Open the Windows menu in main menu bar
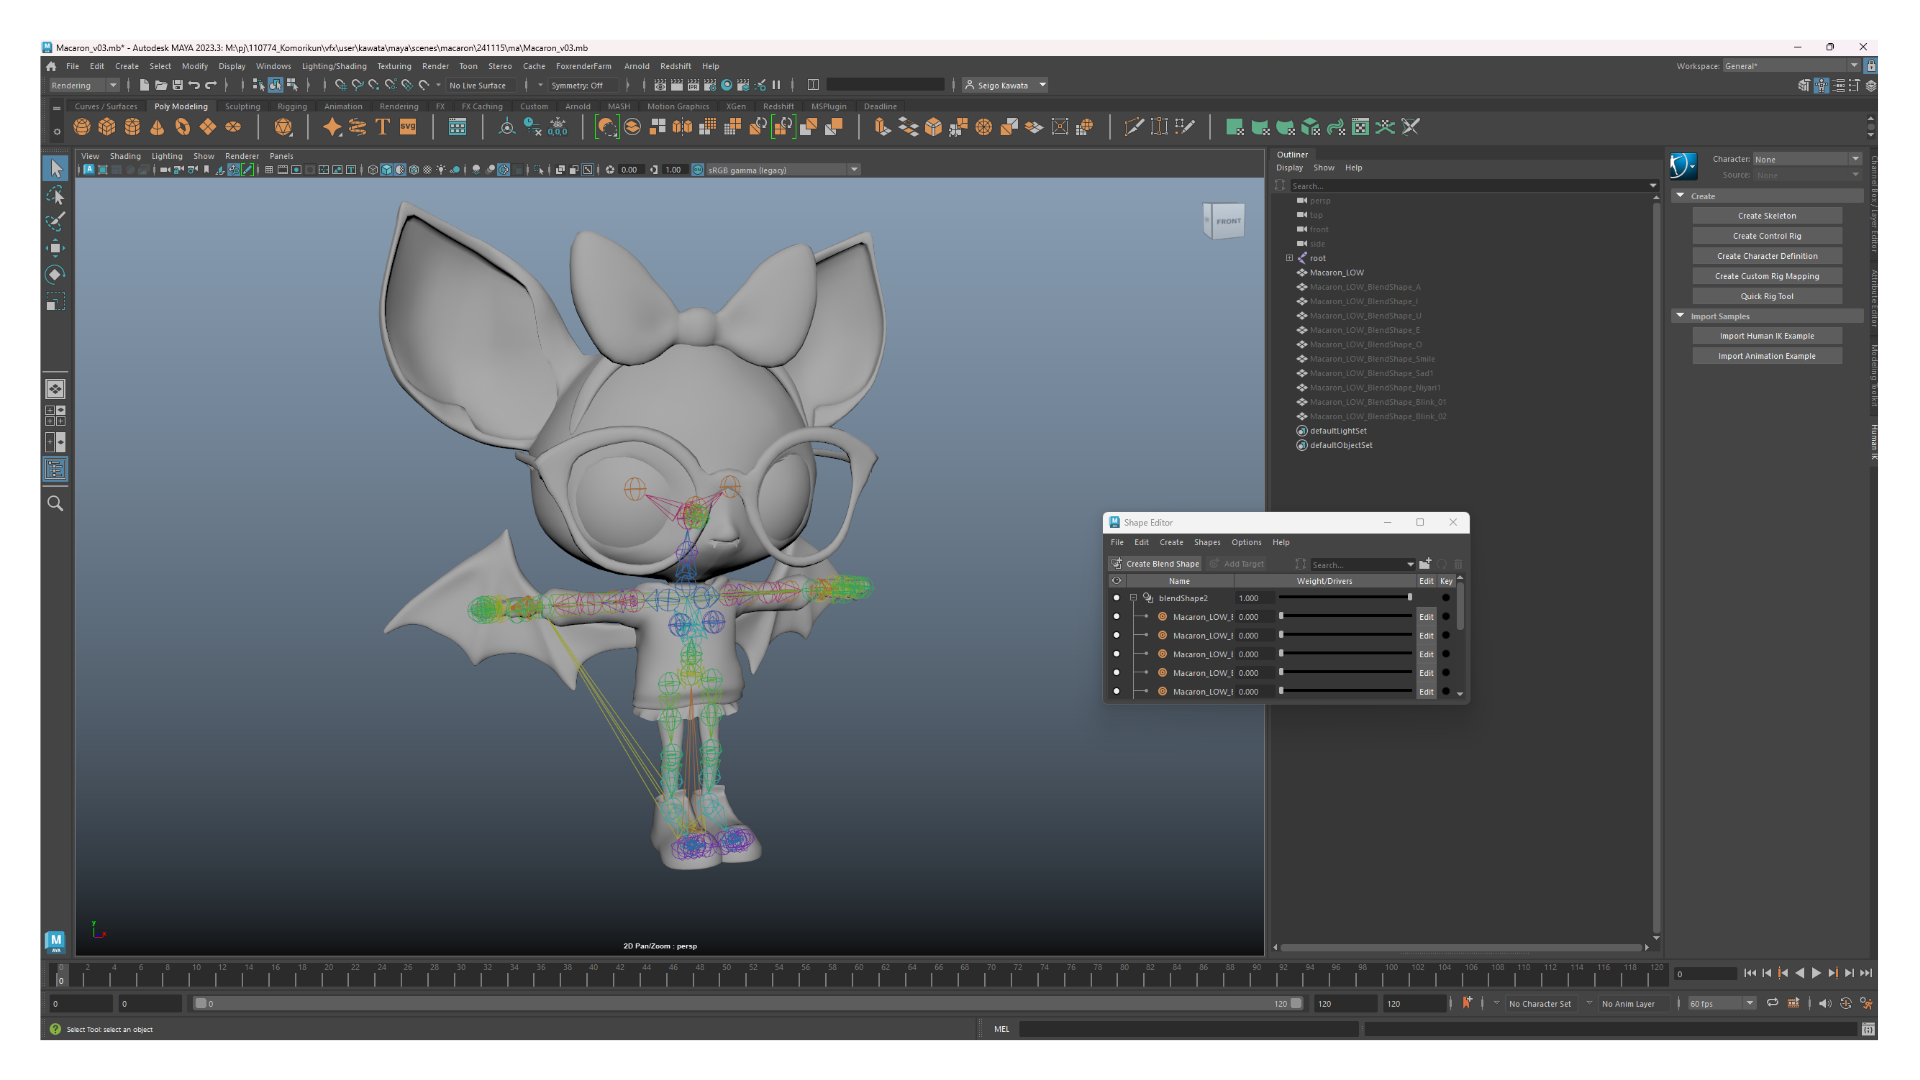The height and width of the screenshot is (1080, 1920). [273, 66]
